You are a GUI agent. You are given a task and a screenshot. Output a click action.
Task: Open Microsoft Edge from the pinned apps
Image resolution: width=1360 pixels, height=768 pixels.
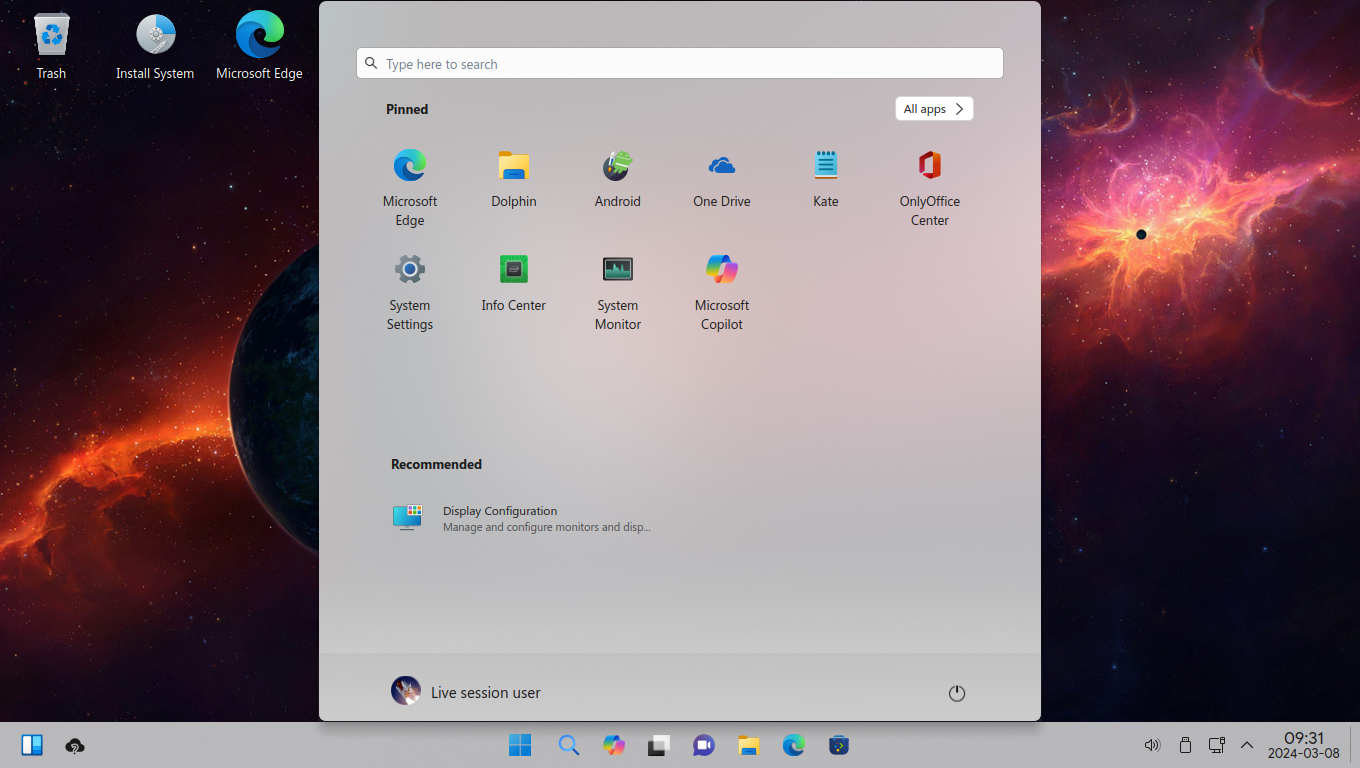410,187
